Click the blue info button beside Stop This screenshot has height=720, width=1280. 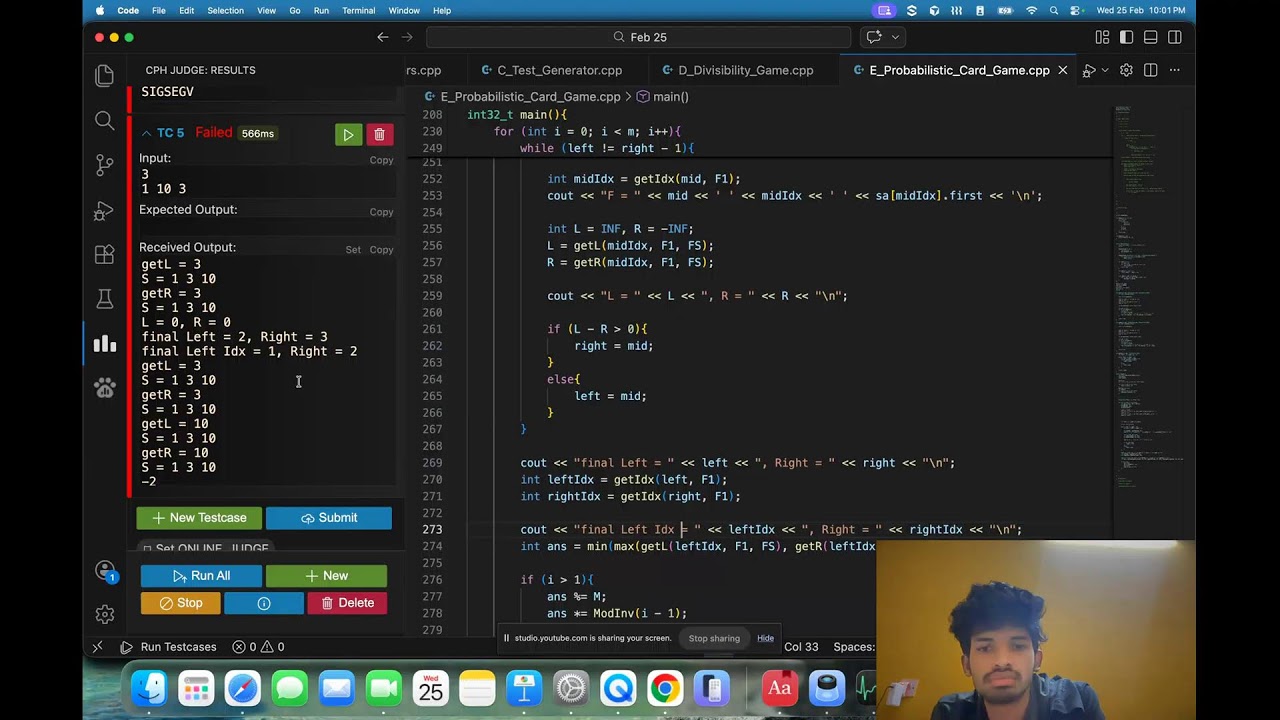264,603
